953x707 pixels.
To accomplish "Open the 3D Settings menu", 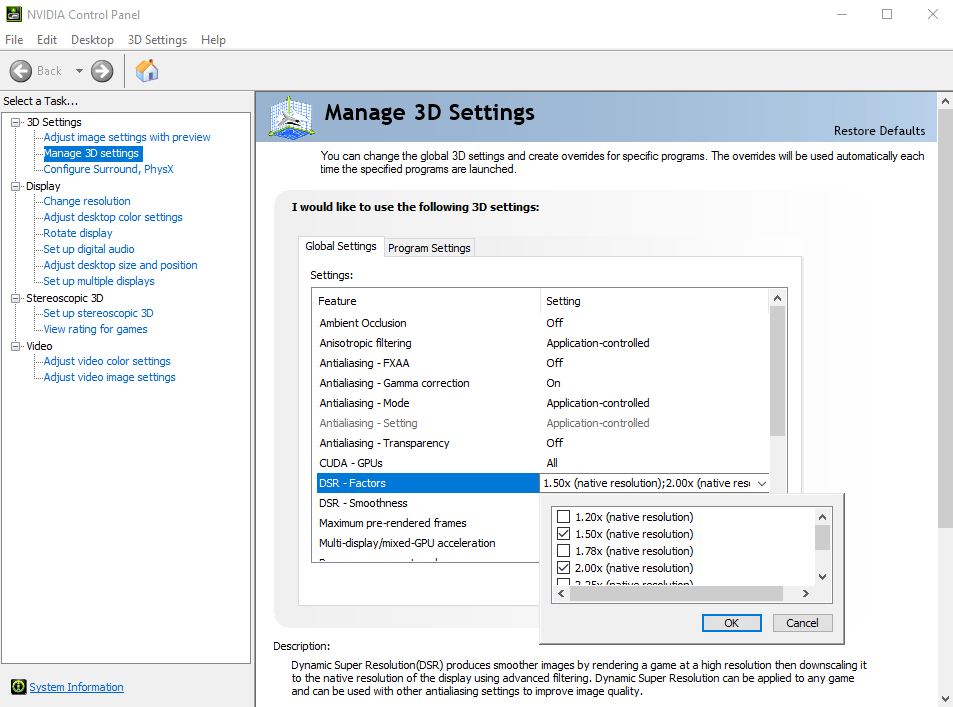I will (157, 40).
